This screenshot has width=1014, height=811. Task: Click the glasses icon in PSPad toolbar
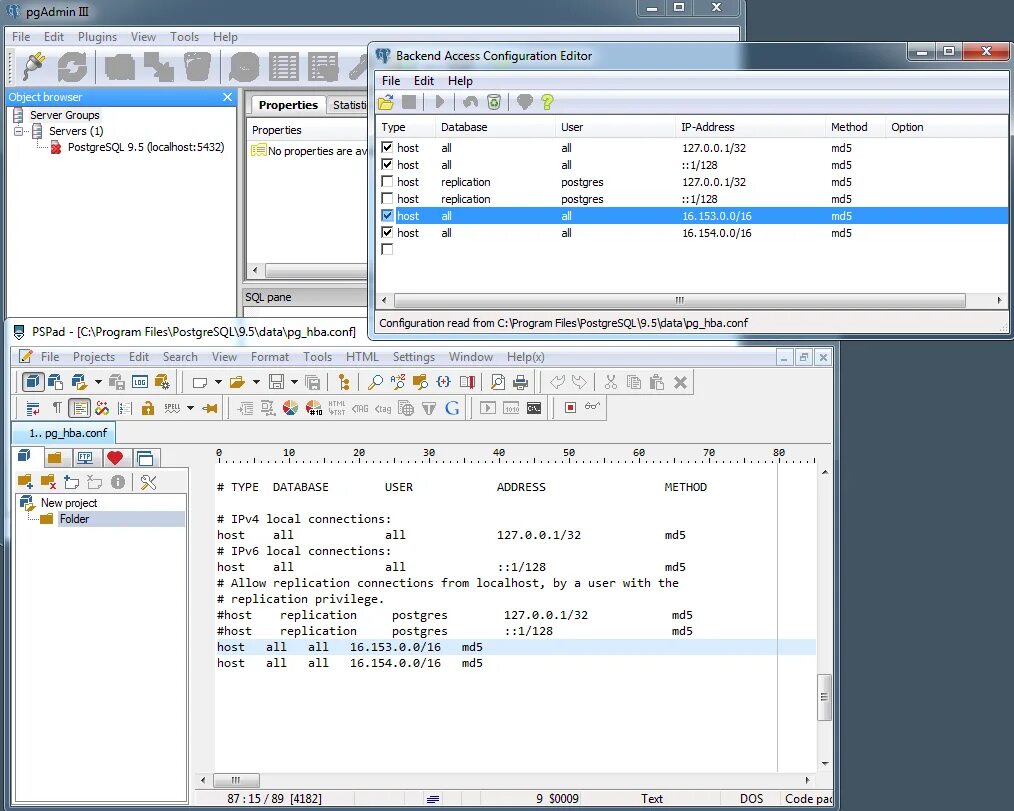click(x=592, y=407)
